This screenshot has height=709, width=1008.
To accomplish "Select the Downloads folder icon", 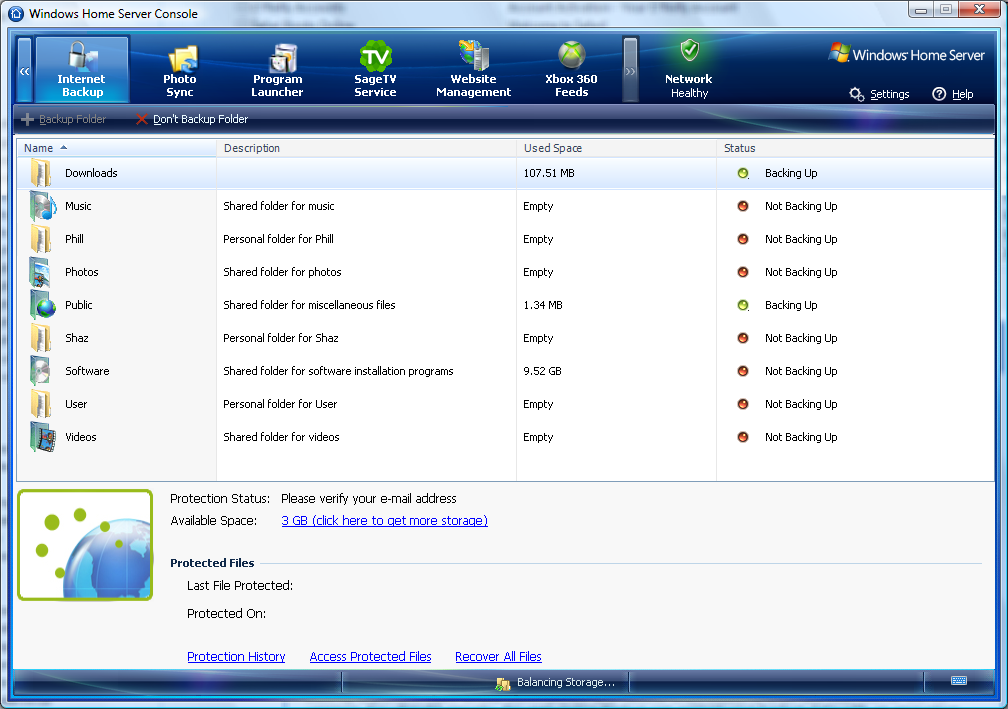I will click(x=42, y=173).
